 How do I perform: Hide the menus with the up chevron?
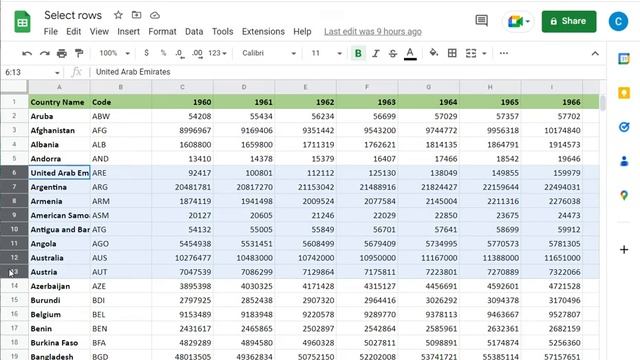(595, 53)
